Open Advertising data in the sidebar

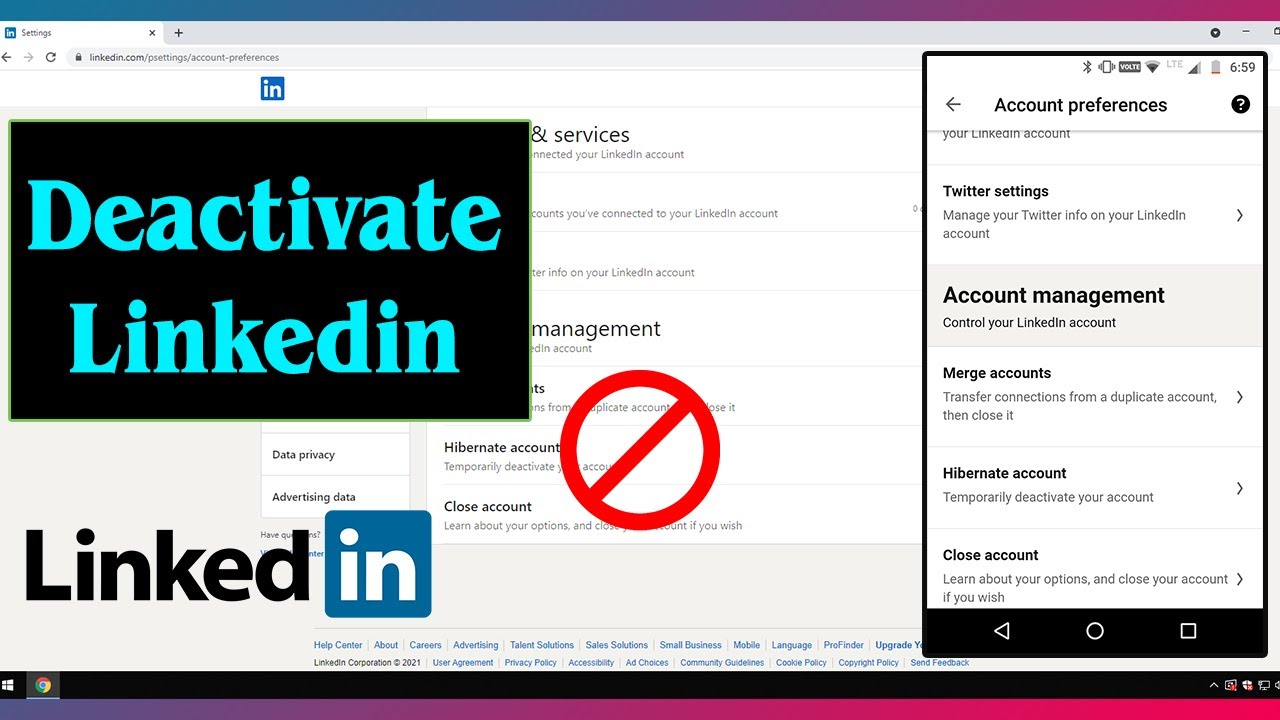(x=335, y=497)
